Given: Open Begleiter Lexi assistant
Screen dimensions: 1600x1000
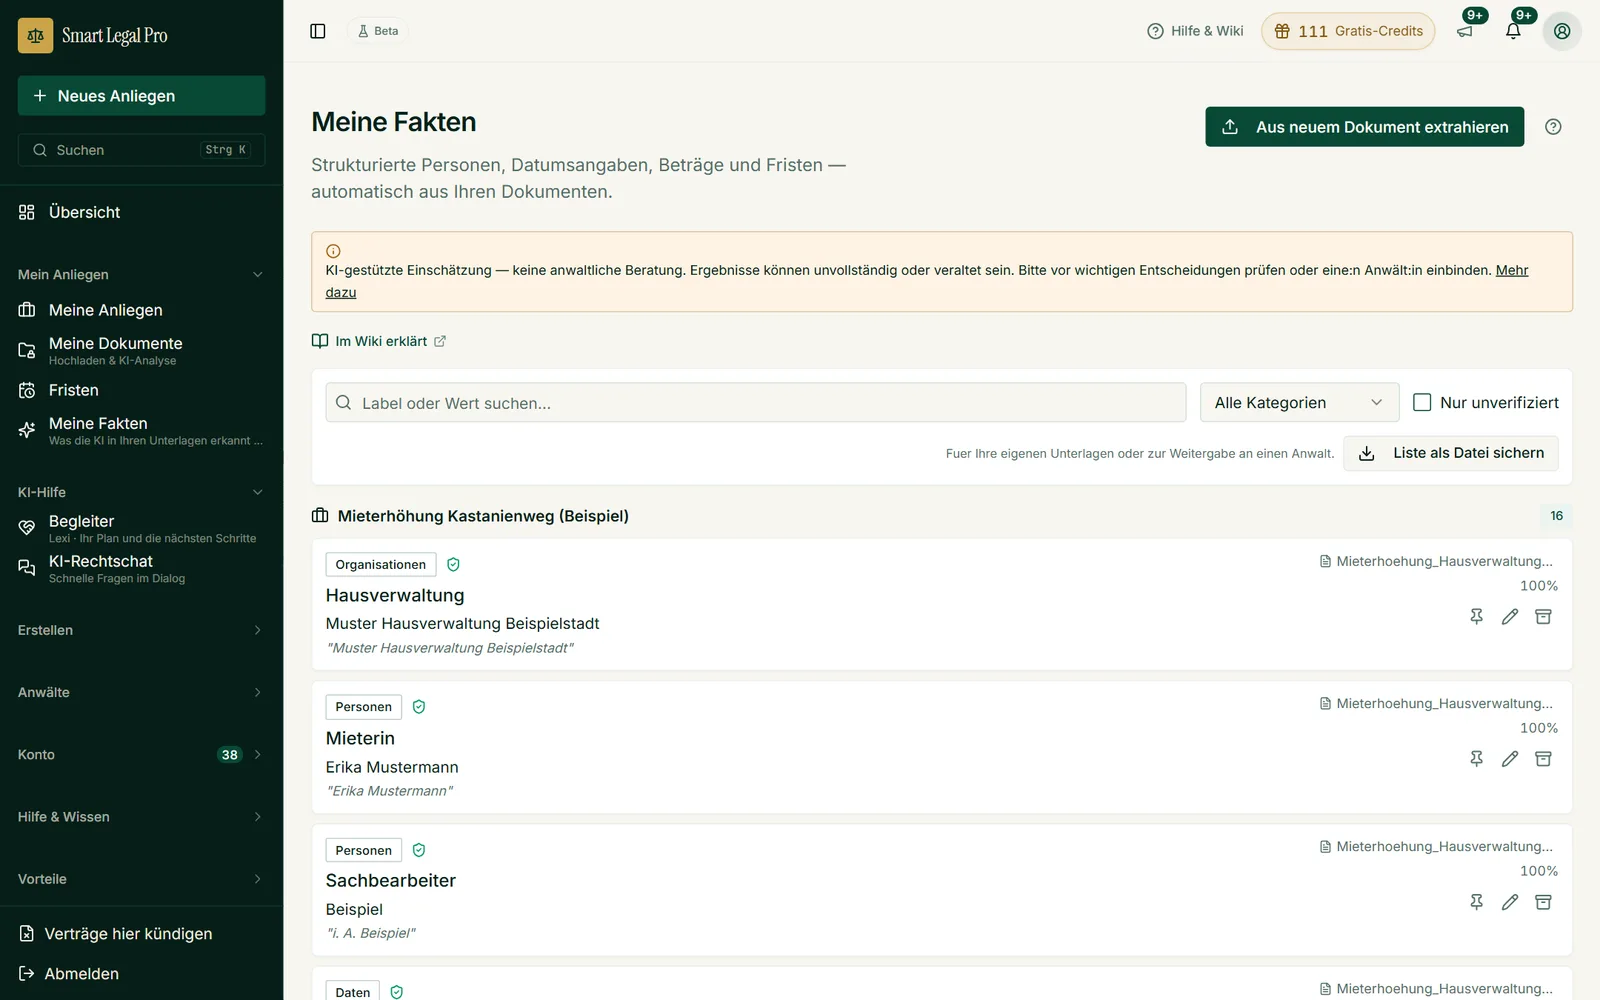Looking at the screenshot, I should coord(141,528).
